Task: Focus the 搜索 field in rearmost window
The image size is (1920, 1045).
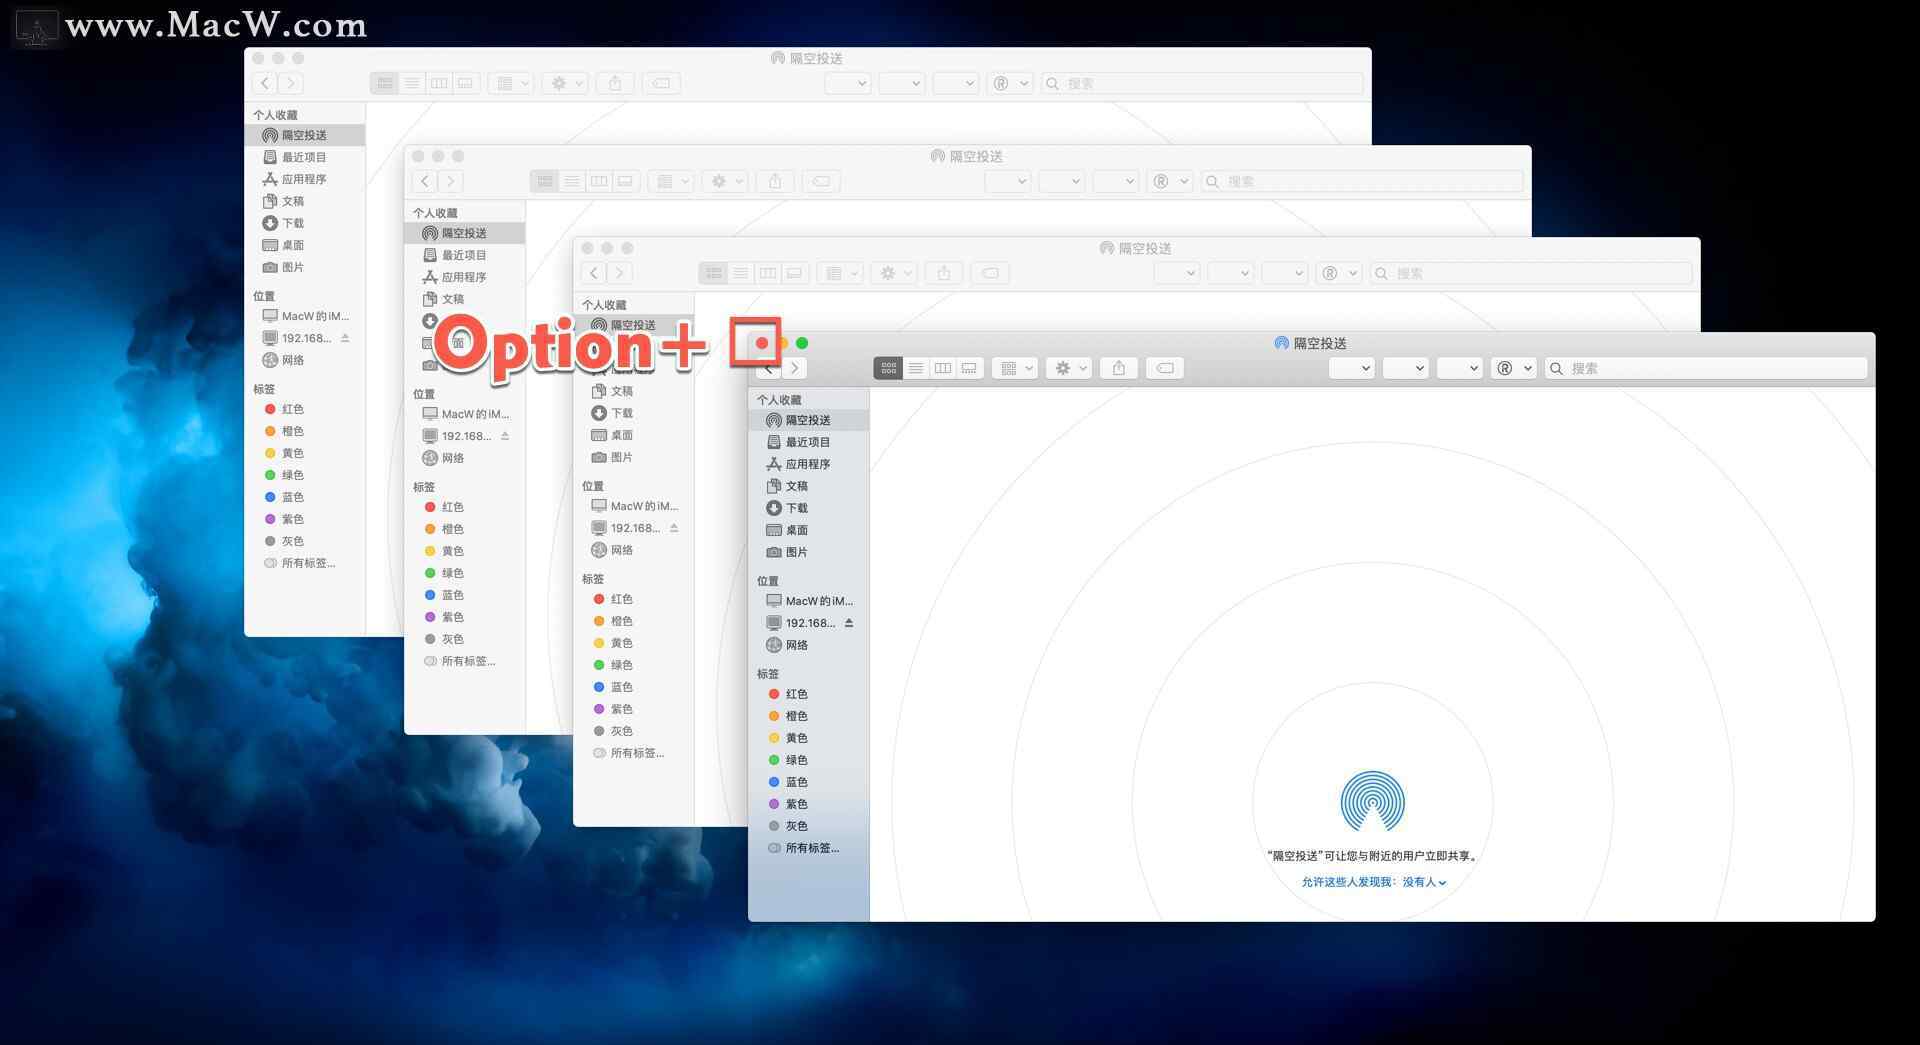Action: tap(1202, 83)
